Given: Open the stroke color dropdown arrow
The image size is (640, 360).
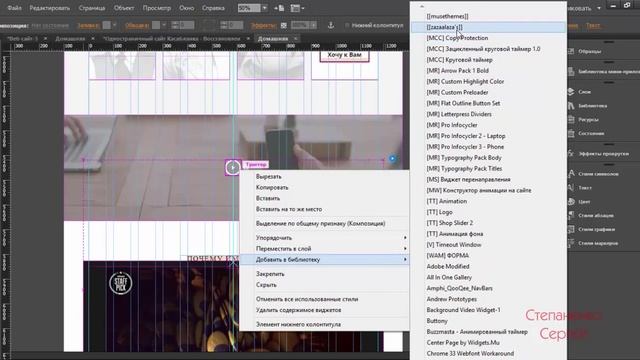Looking at the screenshot, I should click(164, 25).
